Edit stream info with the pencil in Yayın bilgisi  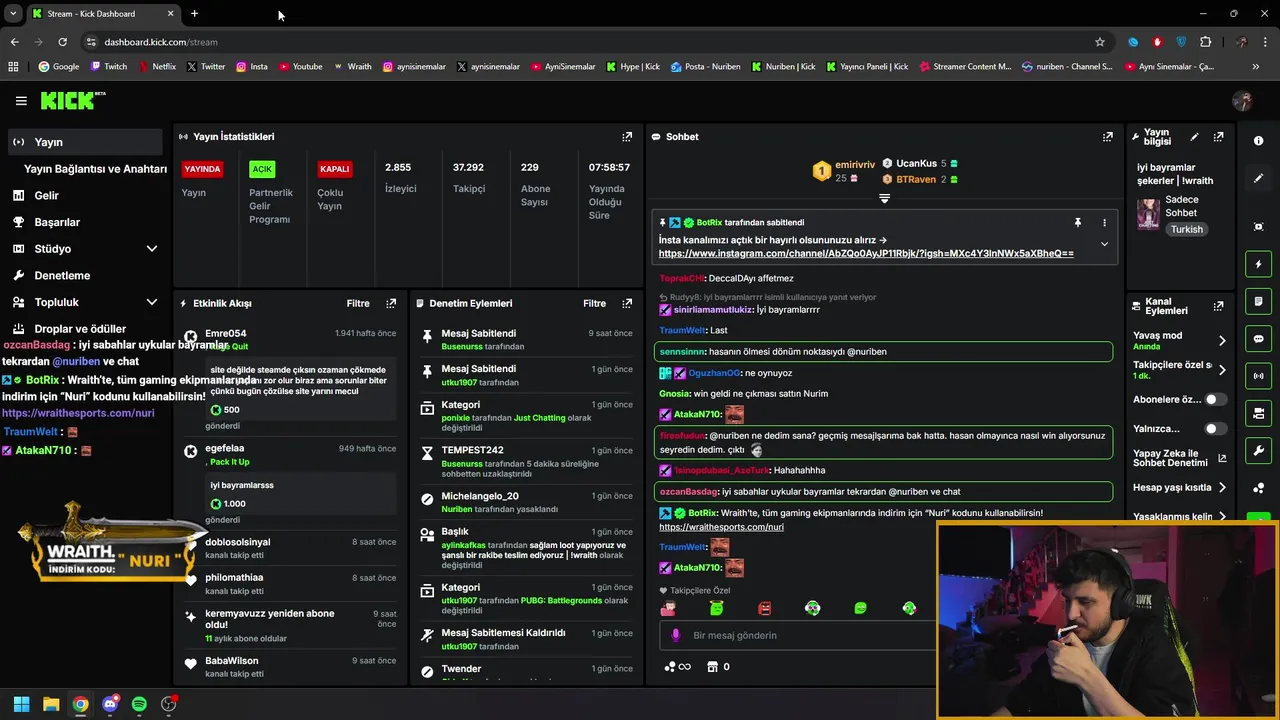(x=1194, y=137)
